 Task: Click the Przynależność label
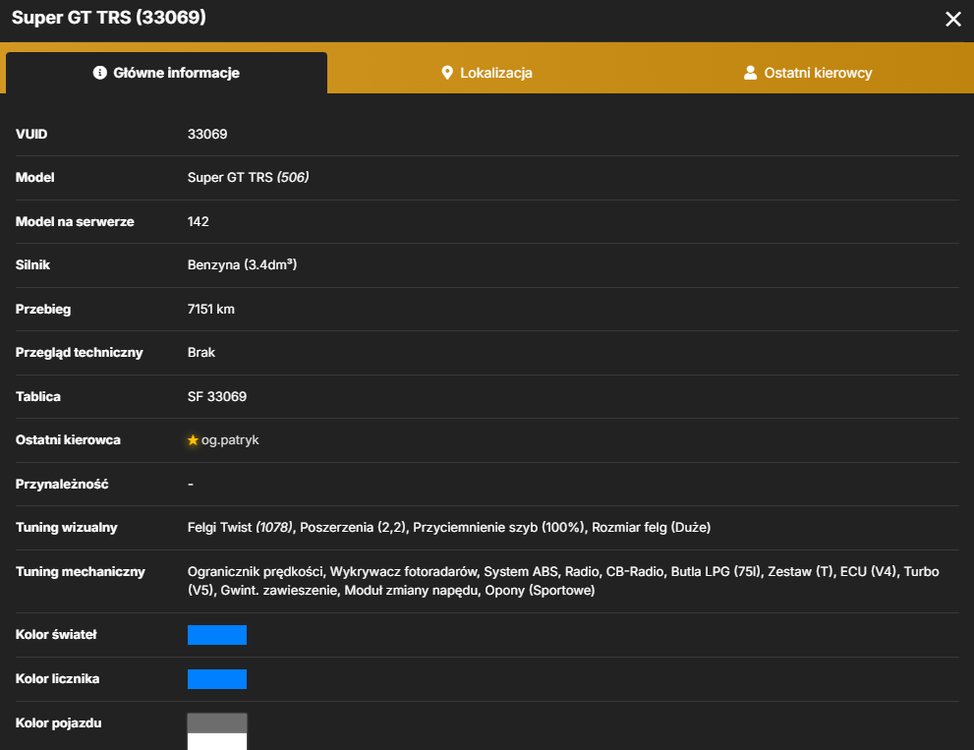coord(61,484)
